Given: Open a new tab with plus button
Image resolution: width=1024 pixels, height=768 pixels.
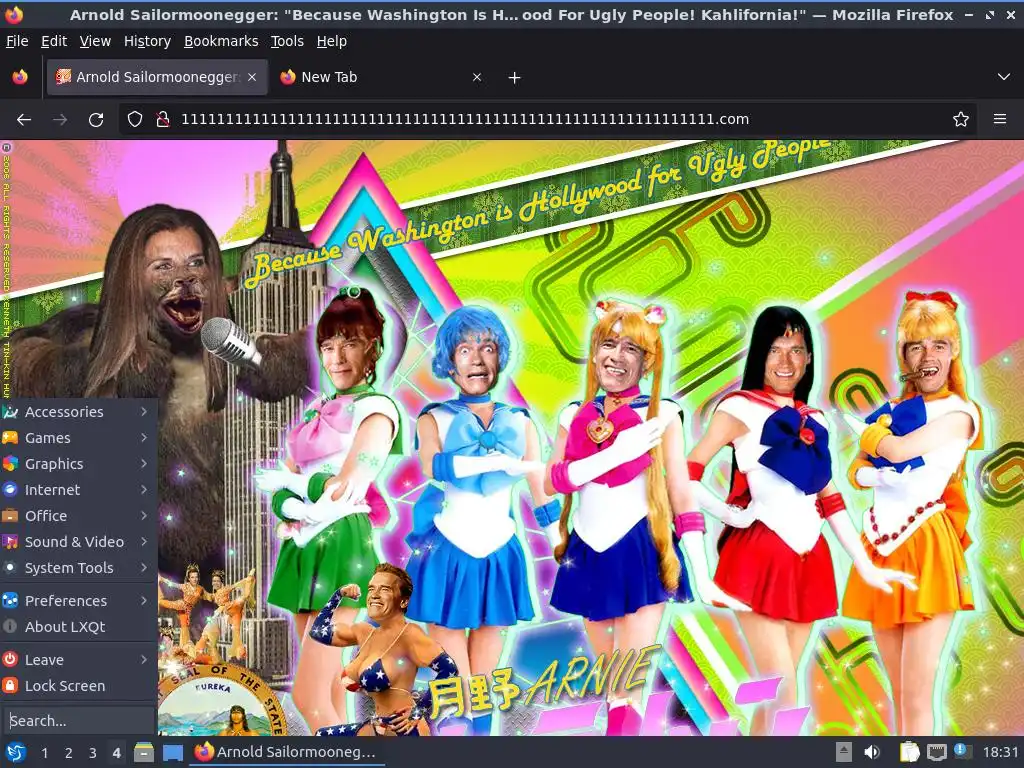Looking at the screenshot, I should click(515, 78).
